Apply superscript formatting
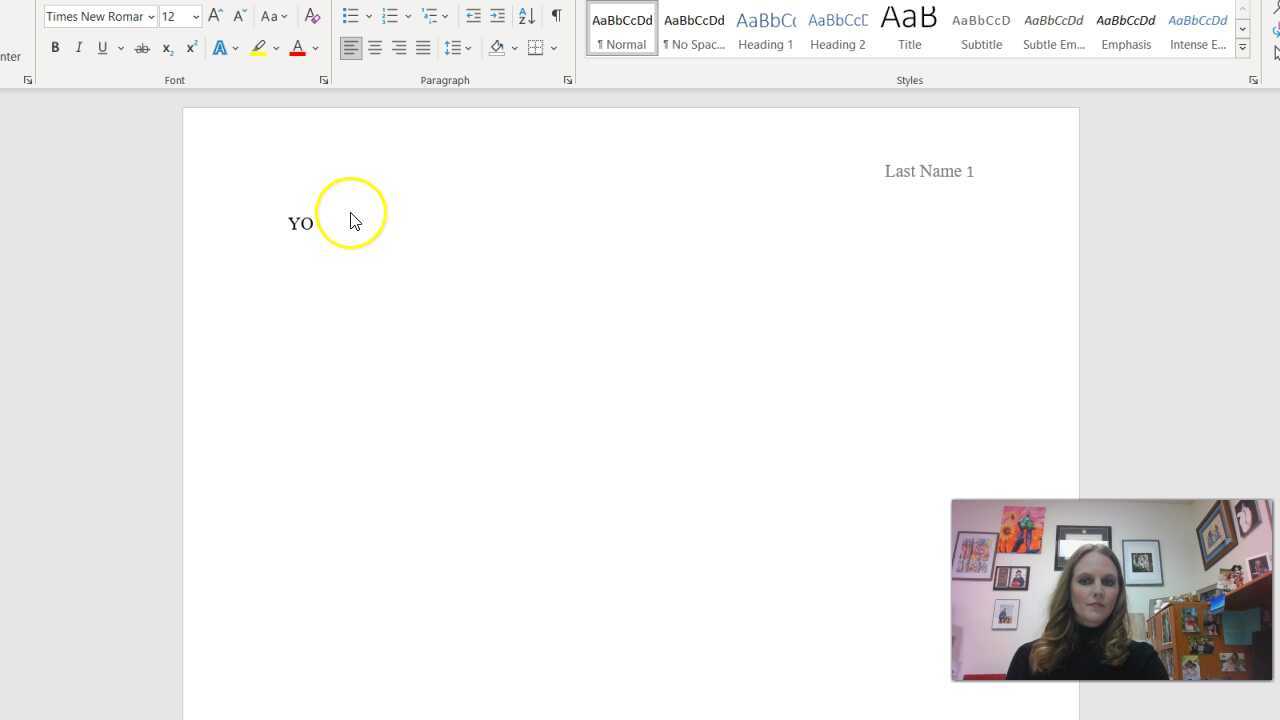The width and height of the screenshot is (1280, 720). pyautogui.click(x=190, y=47)
